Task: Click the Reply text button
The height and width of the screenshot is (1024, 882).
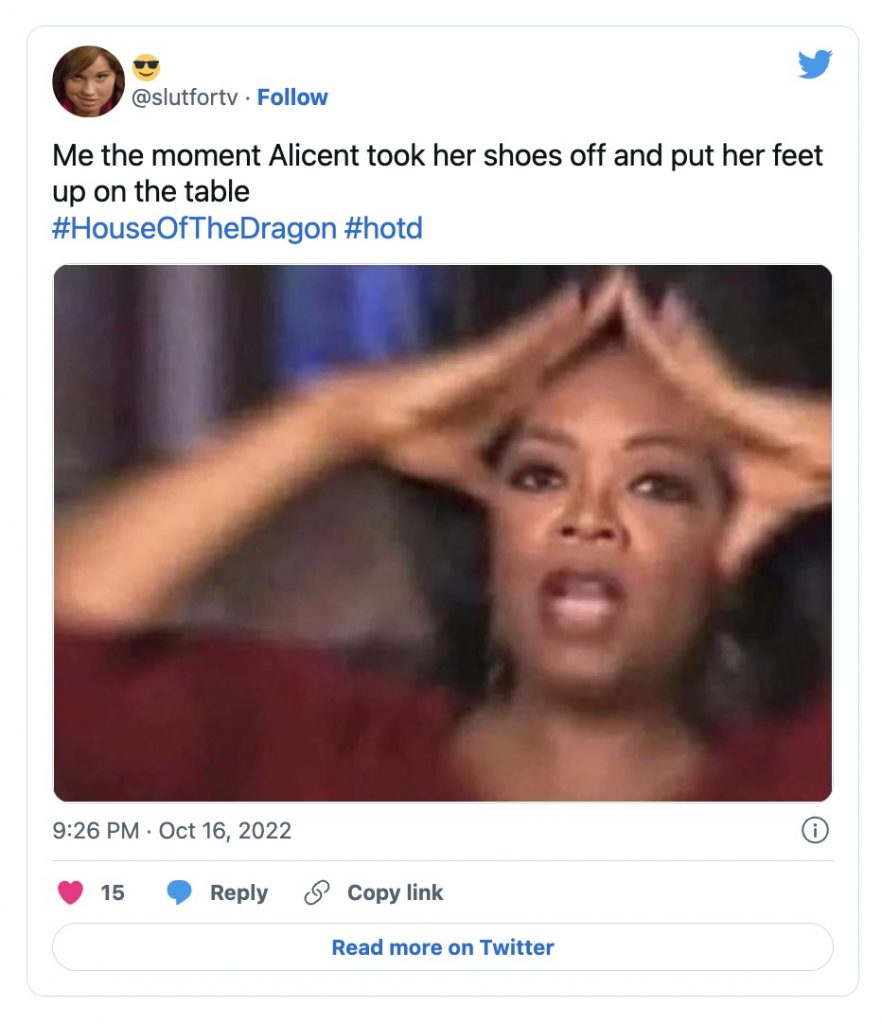Action: click(x=239, y=893)
